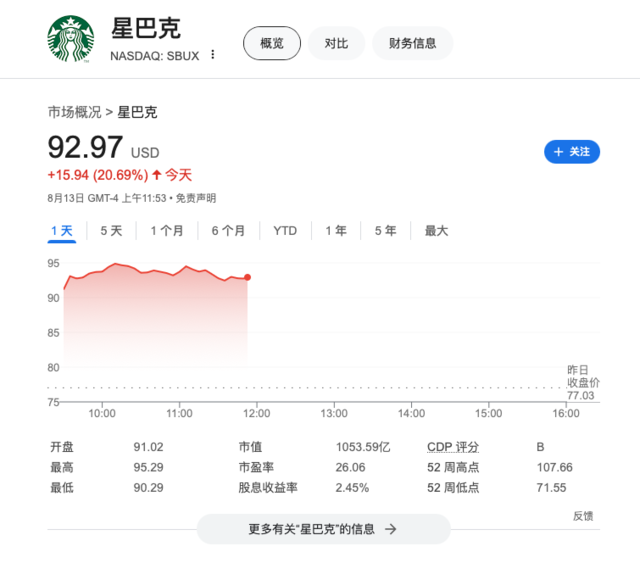
Task: Click the 市盈率 value 26.06
Action: point(350,467)
